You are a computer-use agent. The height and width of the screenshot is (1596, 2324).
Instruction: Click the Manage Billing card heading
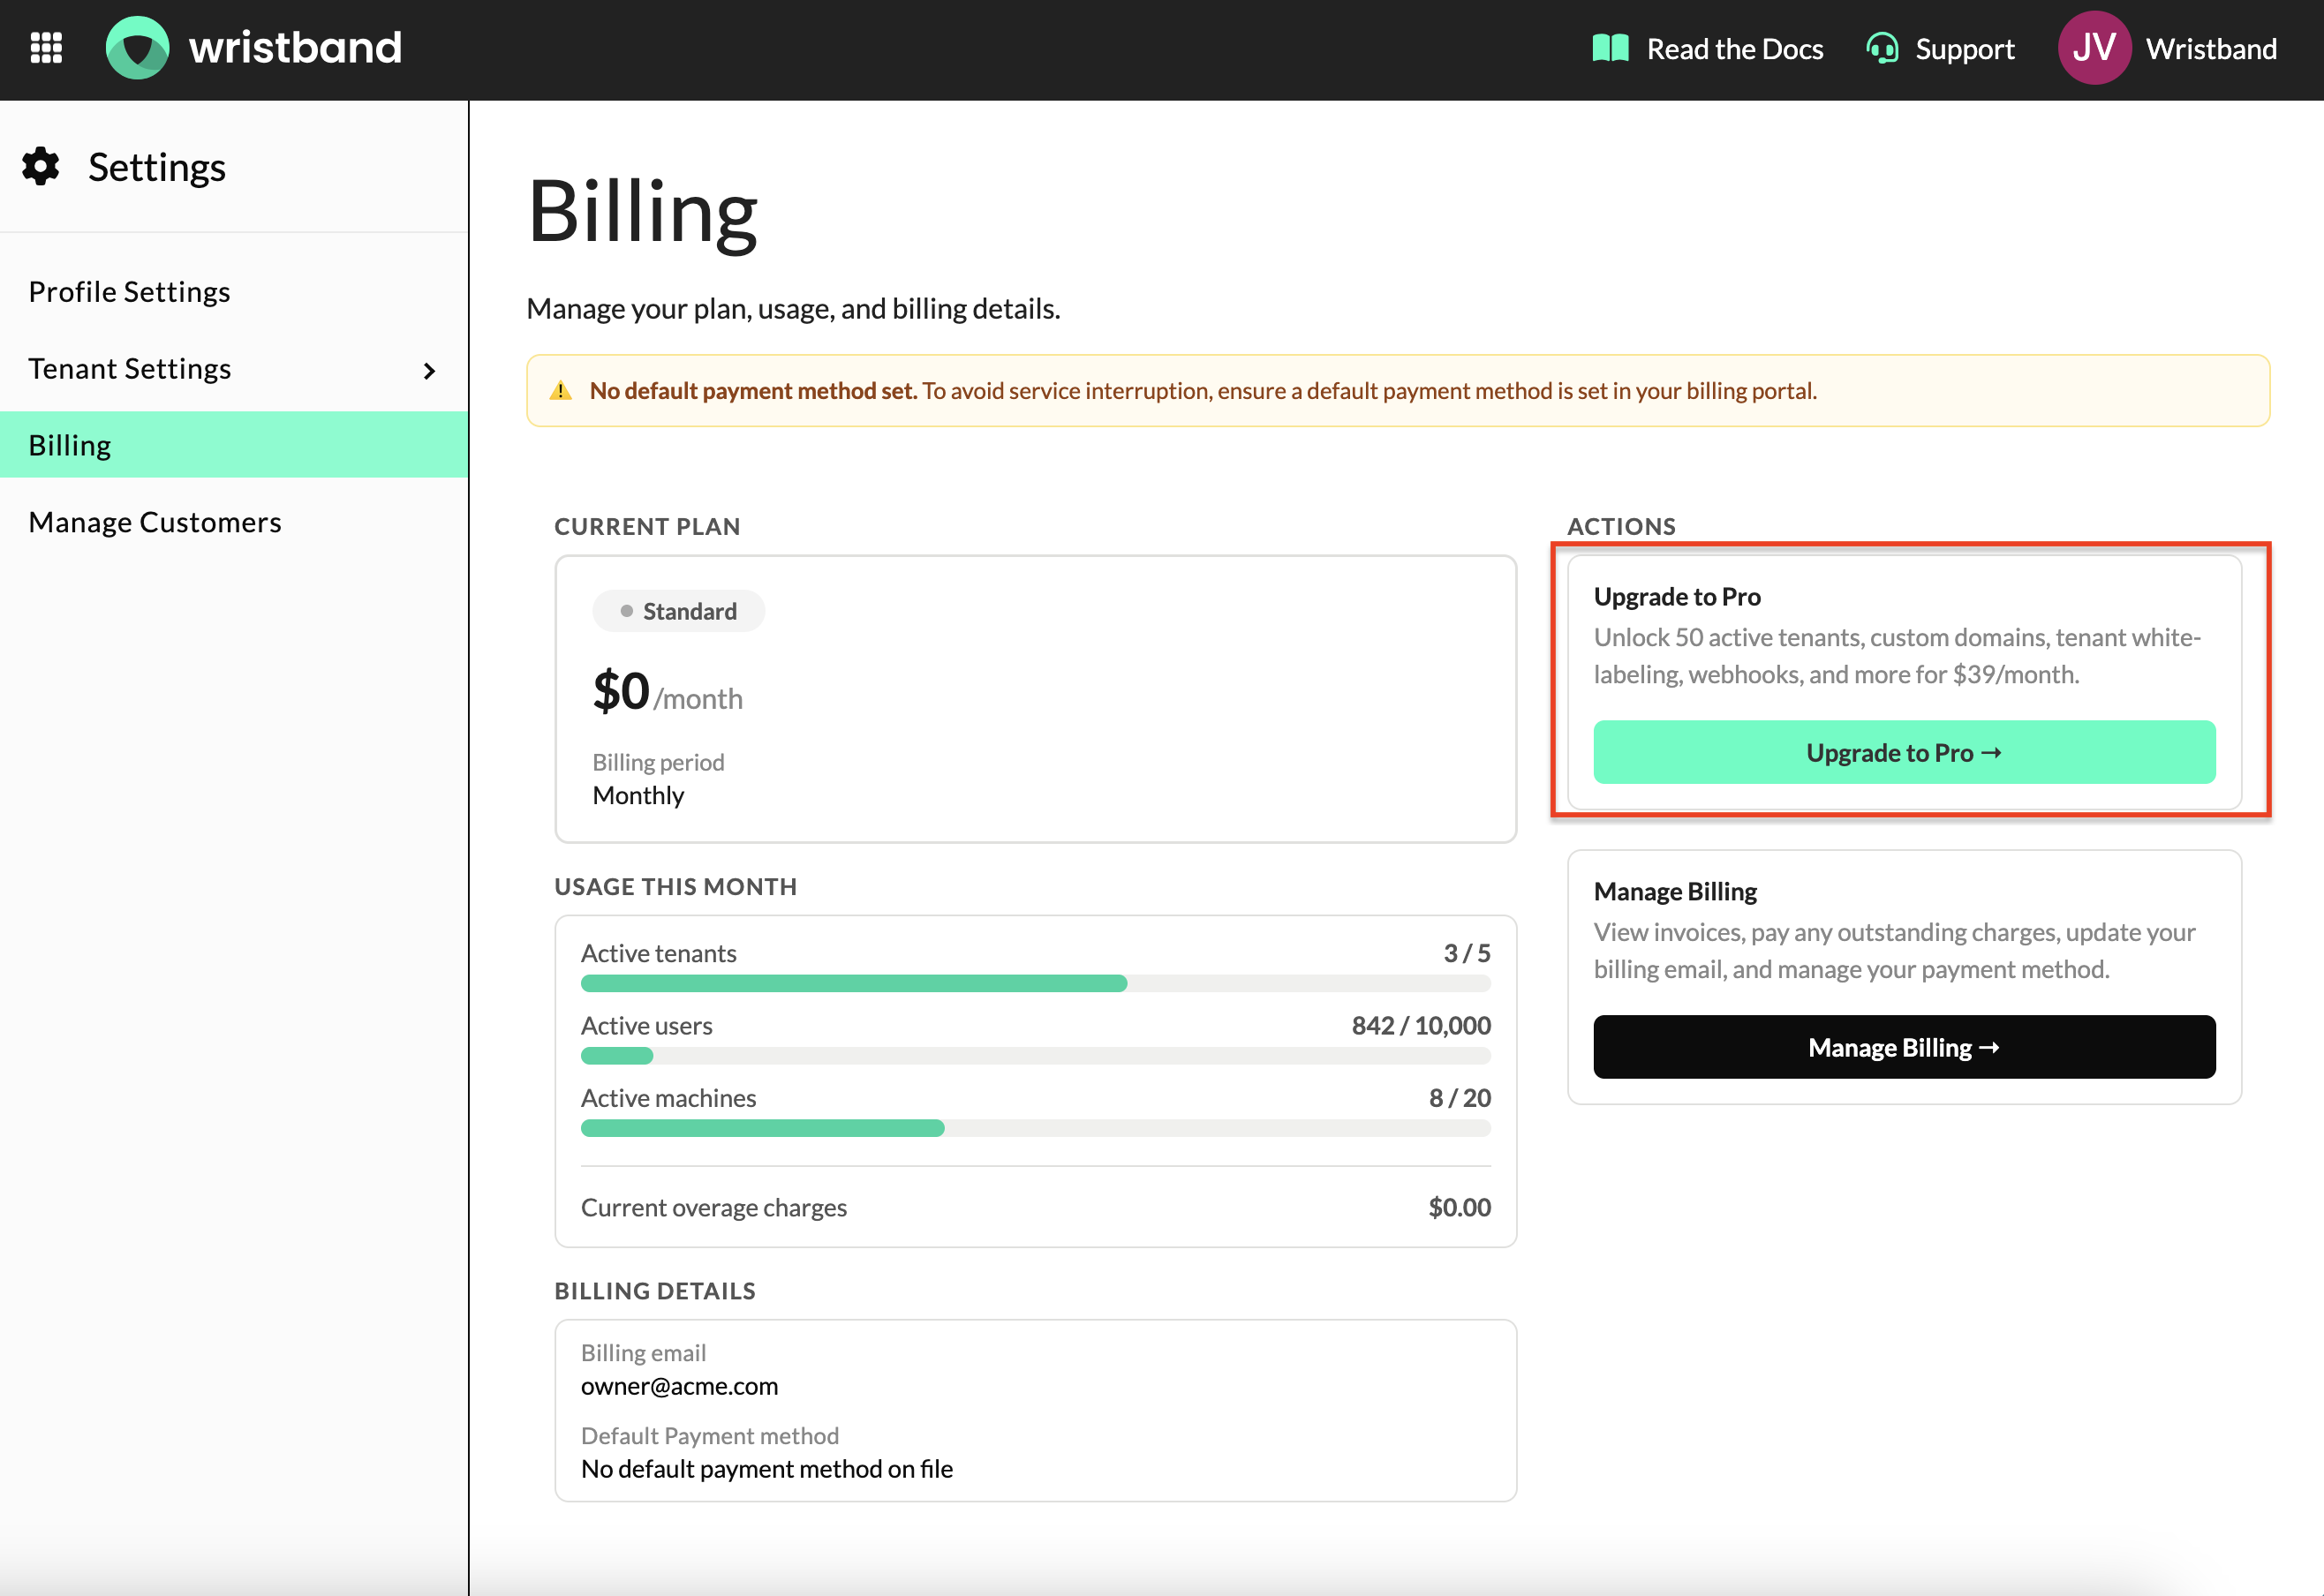pyautogui.click(x=1675, y=892)
